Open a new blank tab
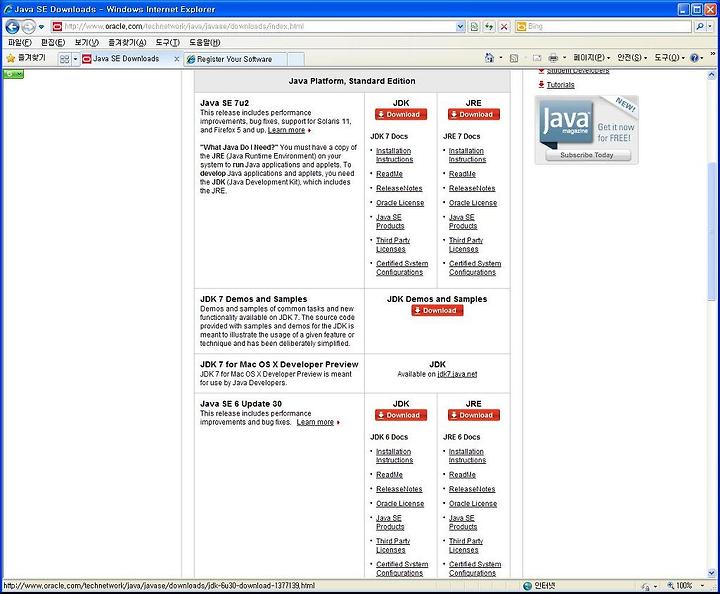 click(296, 59)
